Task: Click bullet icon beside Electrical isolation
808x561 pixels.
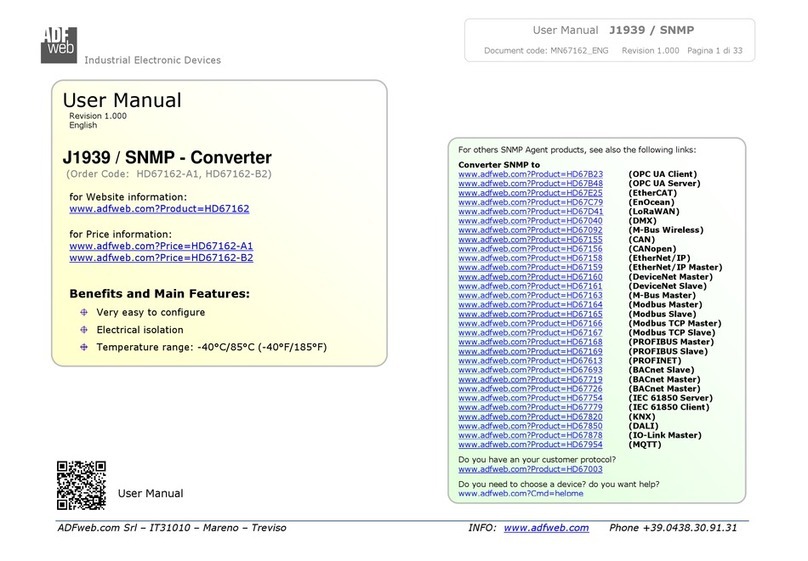Action: coord(84,330)
